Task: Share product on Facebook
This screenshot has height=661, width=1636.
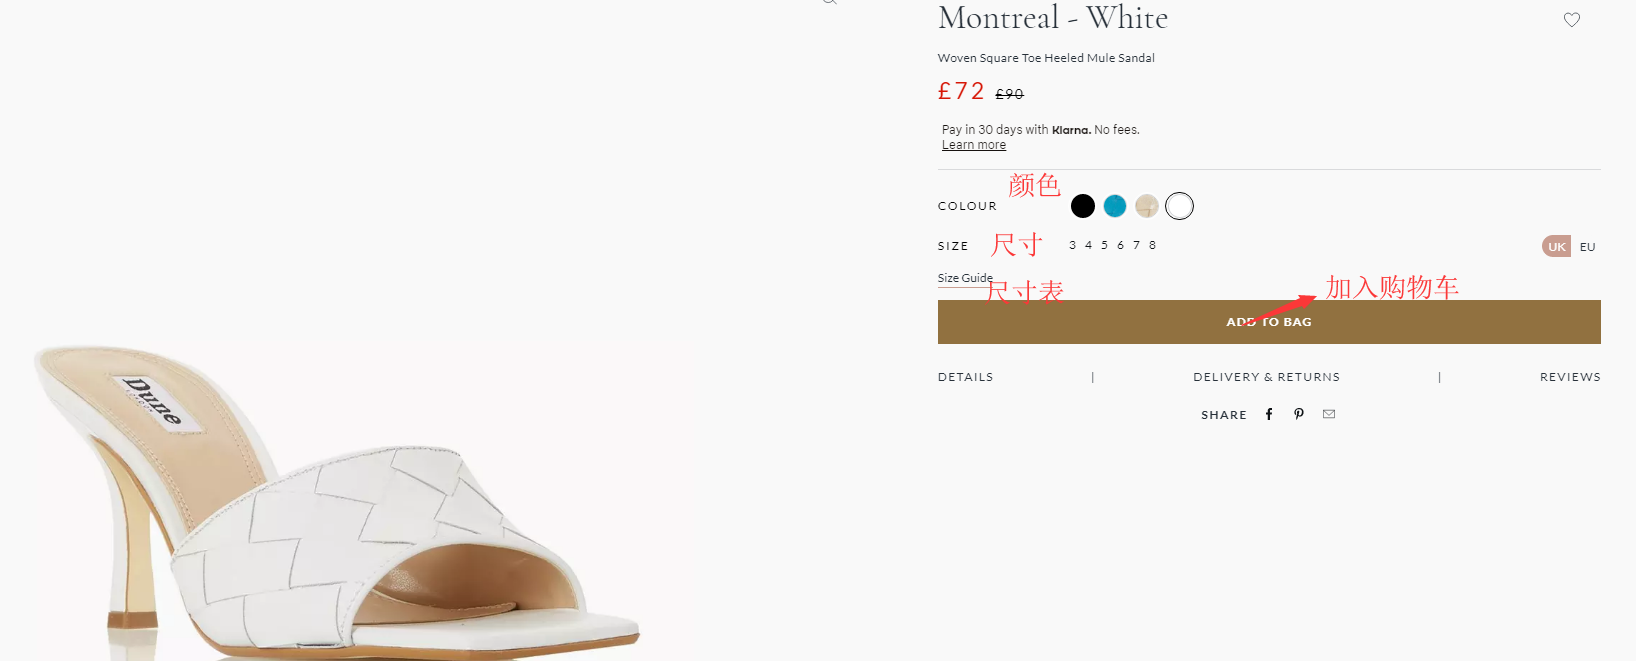Action: (x=1269, y=414)
